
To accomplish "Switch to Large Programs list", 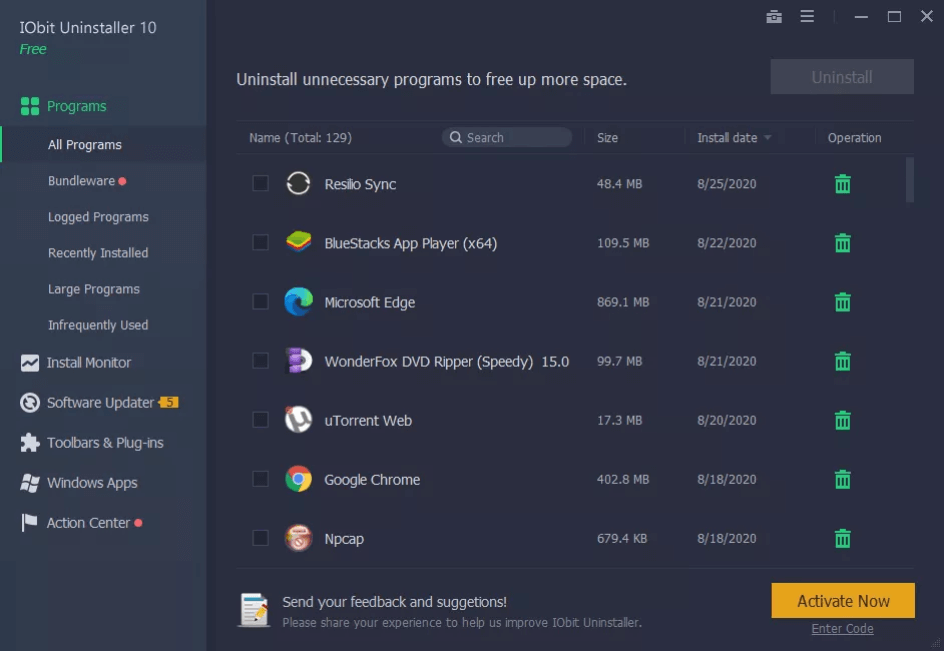I will [x=94, y=289].
